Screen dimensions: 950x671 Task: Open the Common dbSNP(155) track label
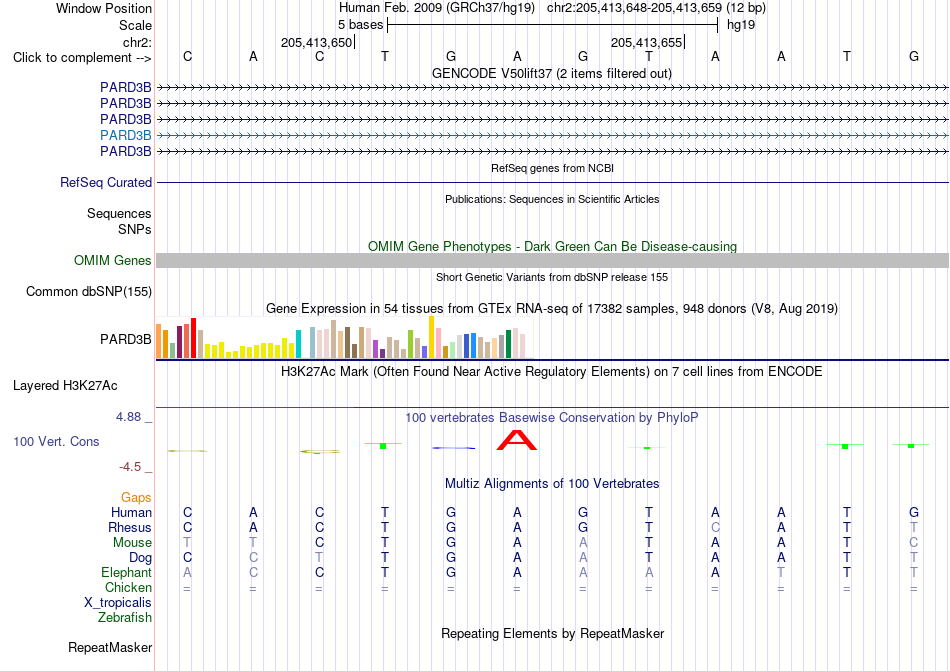88,291
